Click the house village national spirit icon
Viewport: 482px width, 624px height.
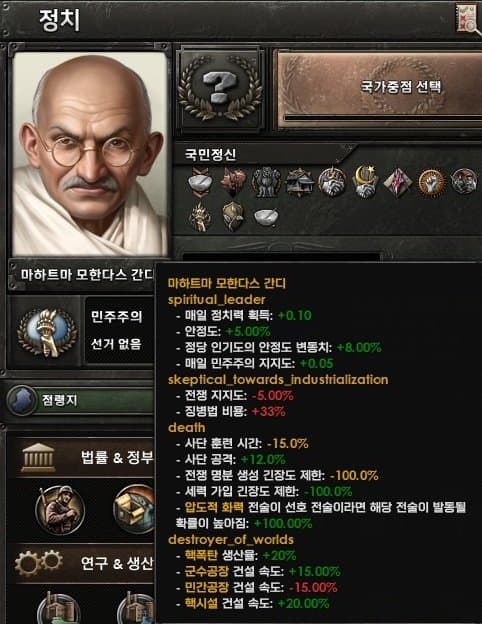[299, 182]
